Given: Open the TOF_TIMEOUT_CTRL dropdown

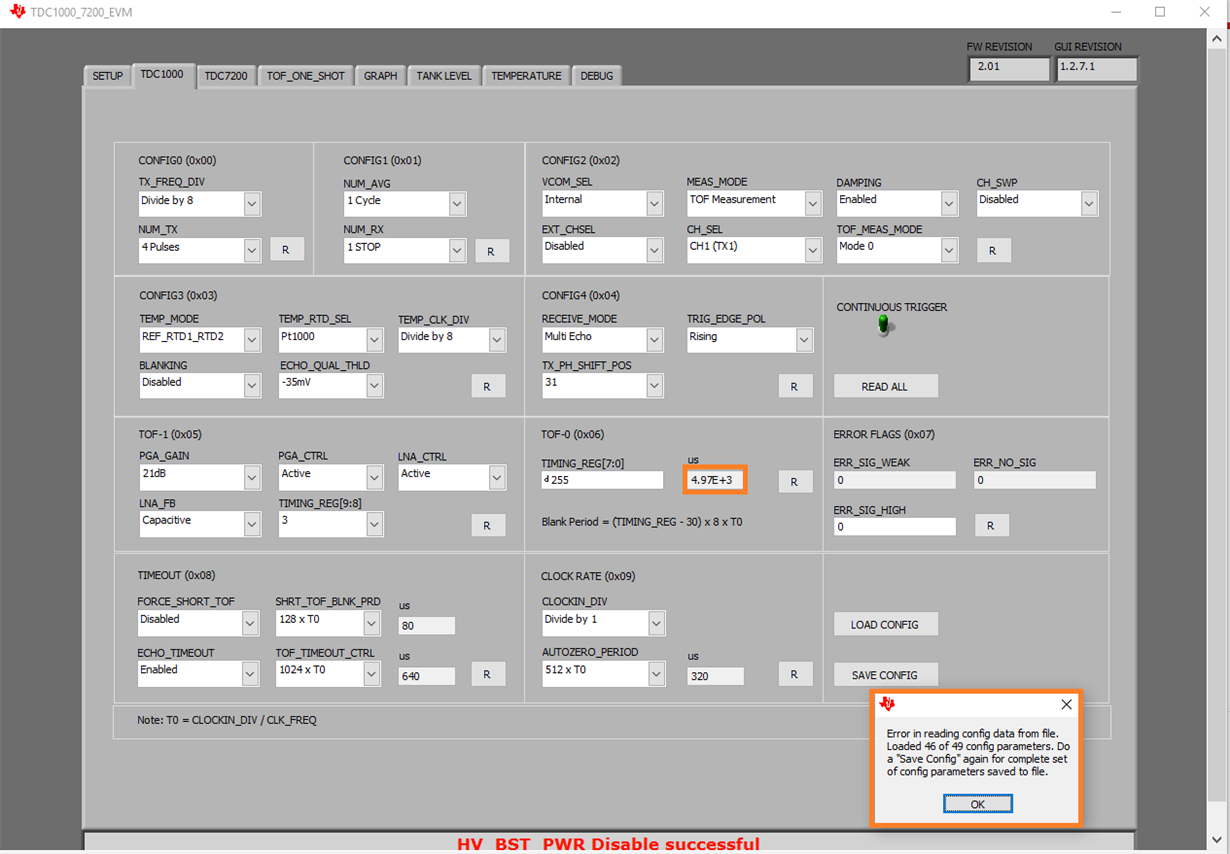Looking at the screenshot, I should (371, 674).
